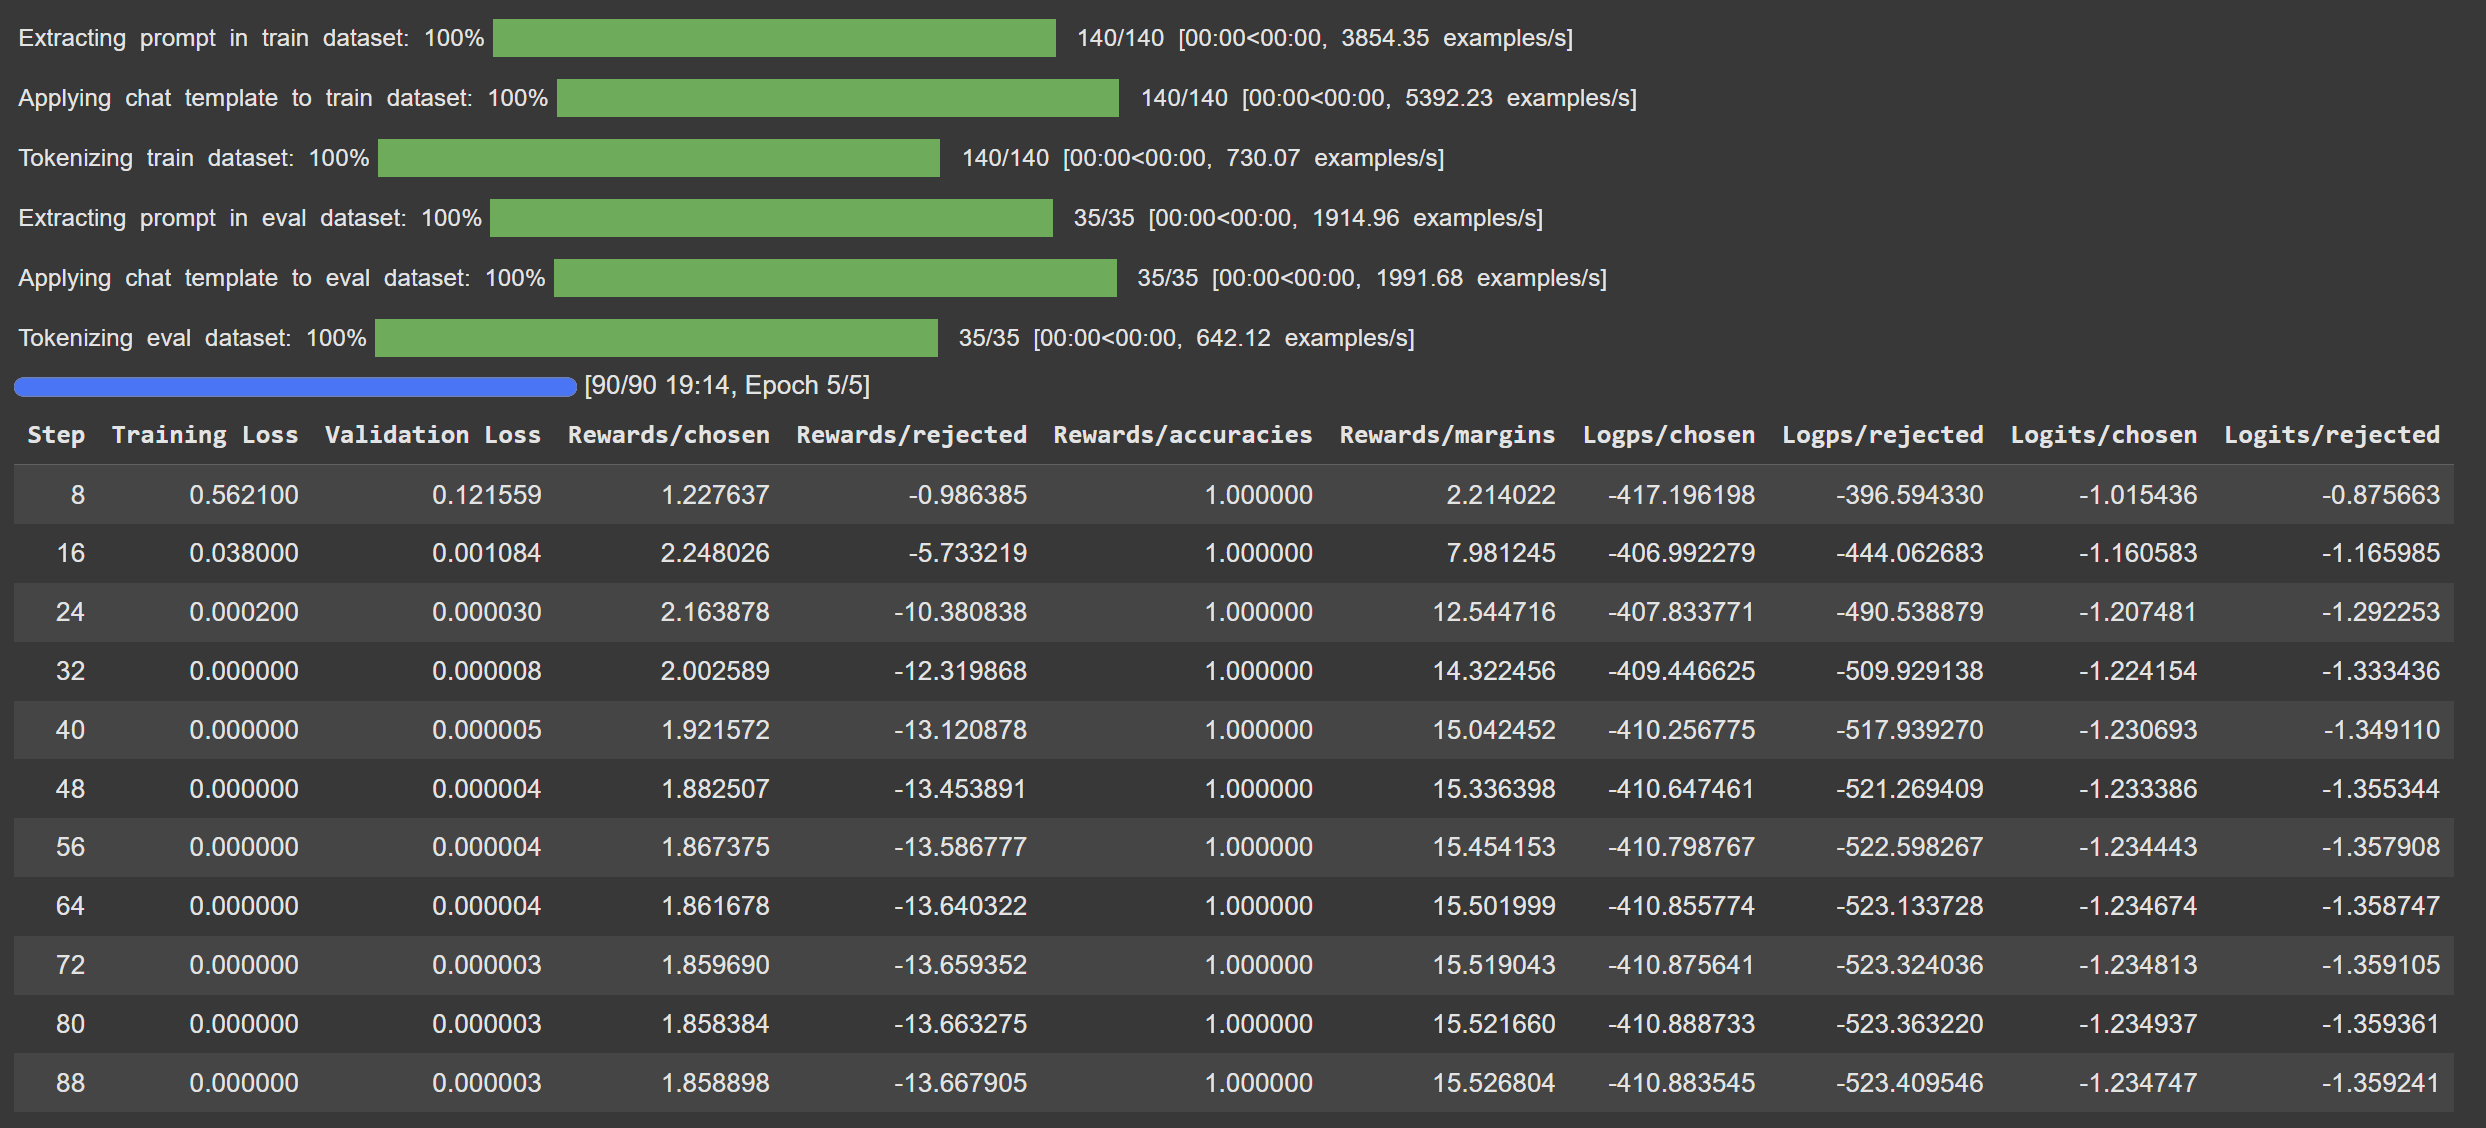Click training loss 0.038000 in step 16
Screen dimensions: 2486x1128
(x=244, y=553)
